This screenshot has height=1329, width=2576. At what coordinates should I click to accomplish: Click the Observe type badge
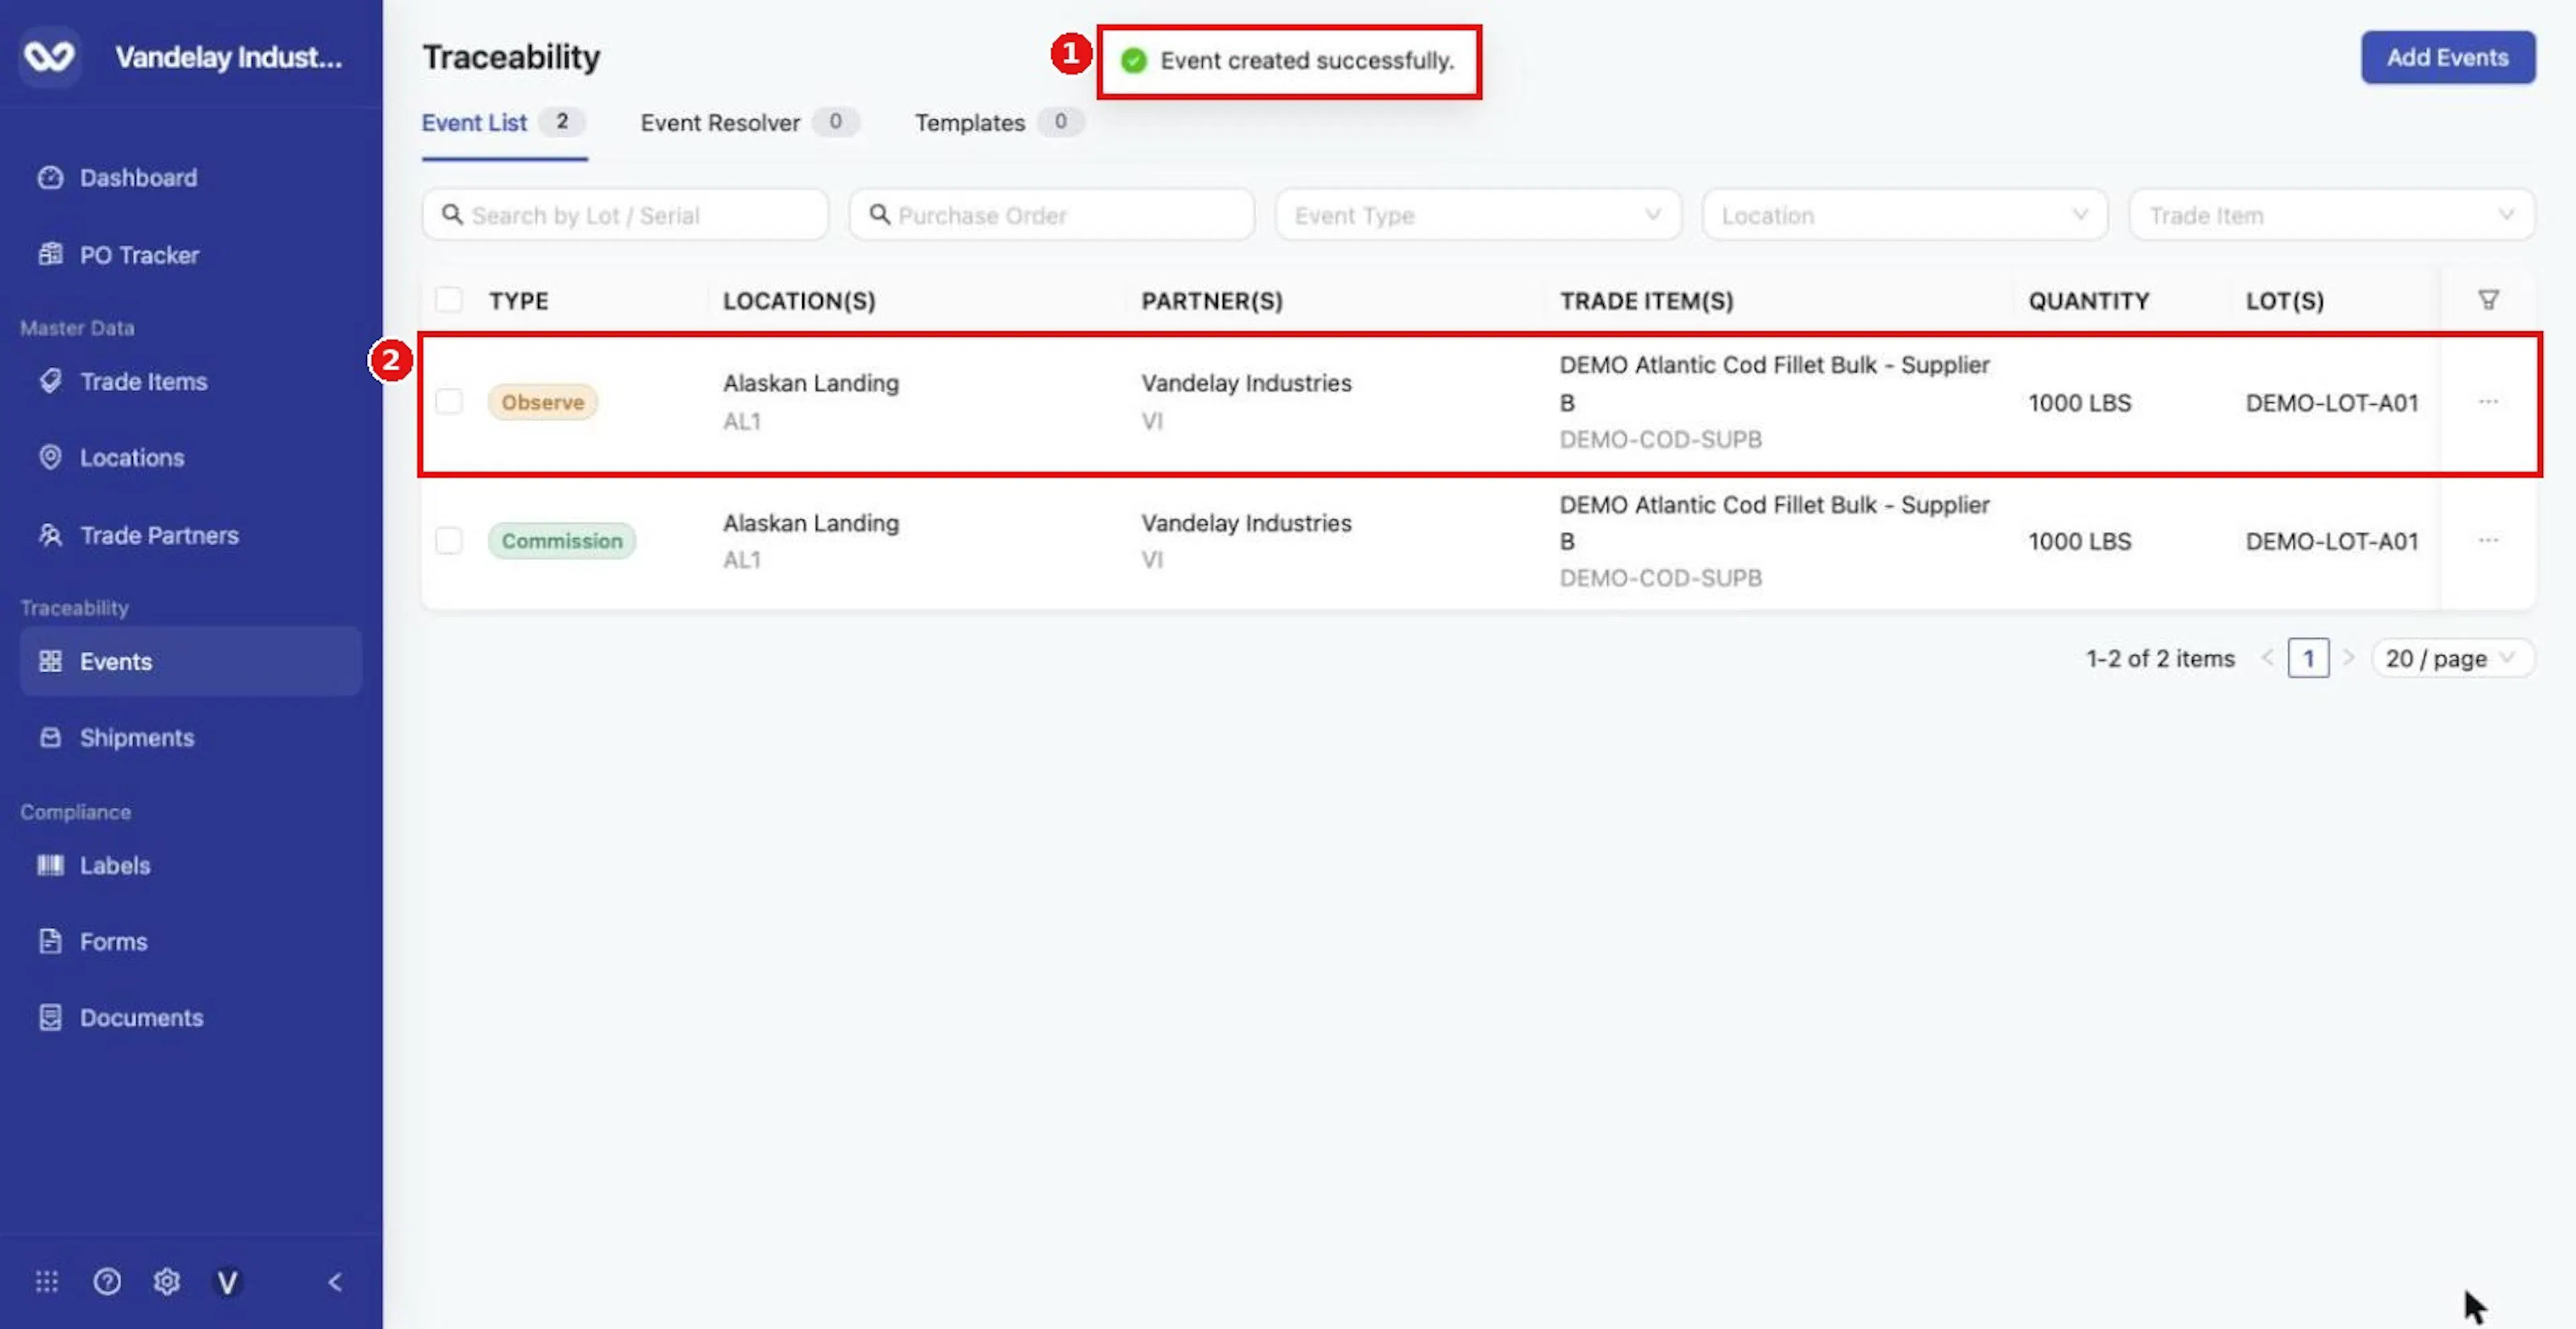542,402
